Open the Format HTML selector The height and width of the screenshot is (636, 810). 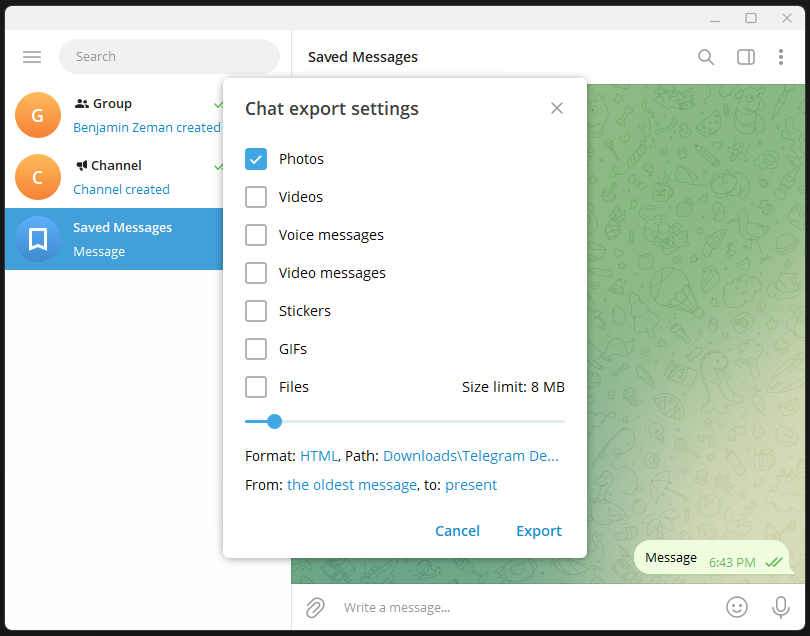[319, 455]
